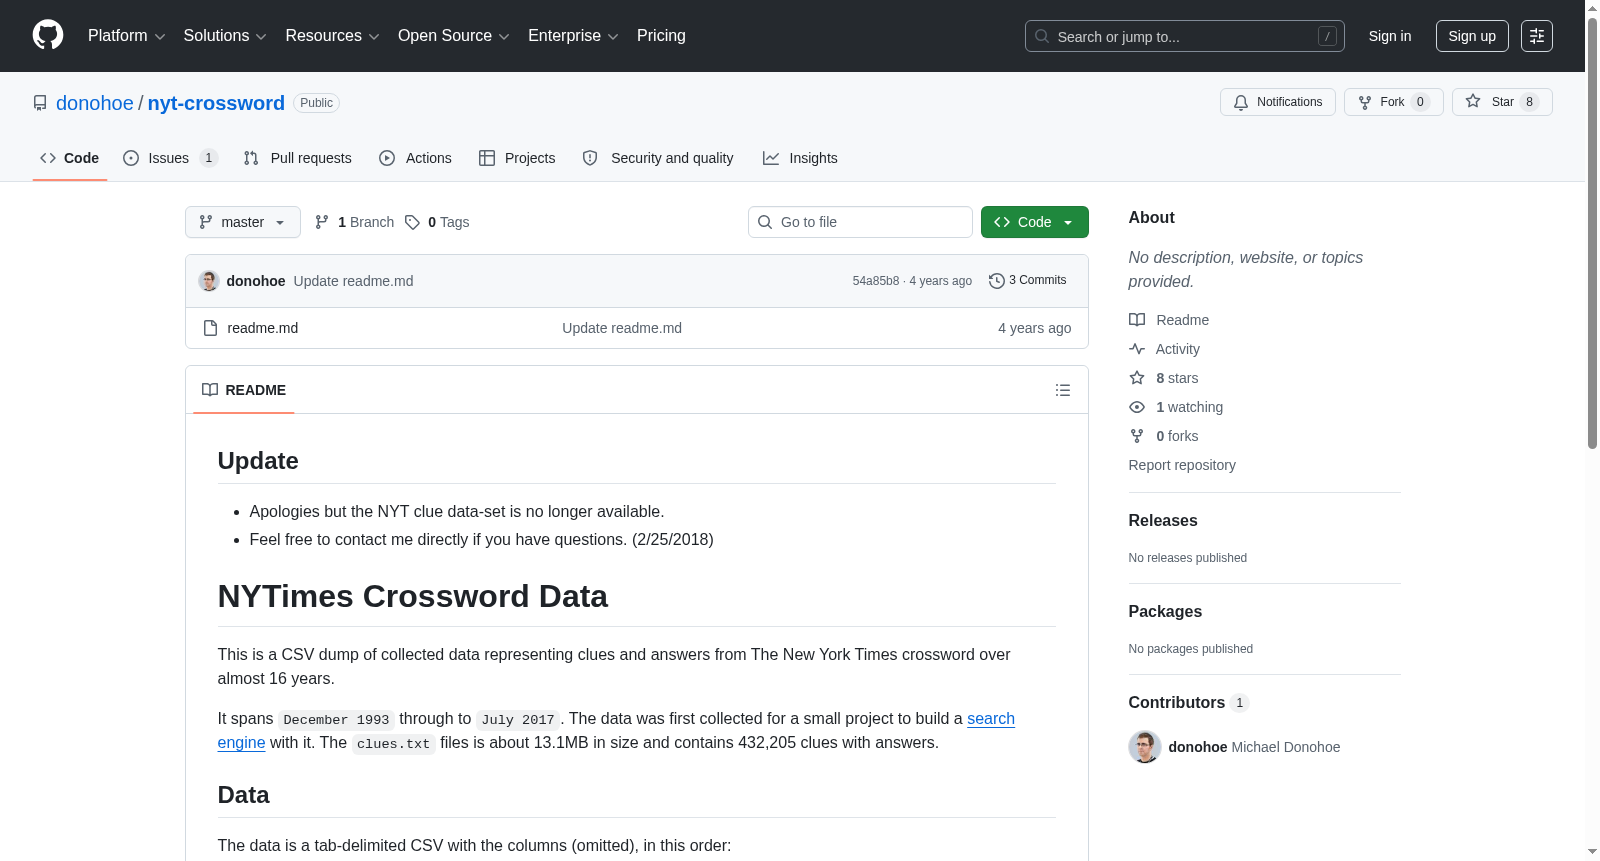Switch to Security and quality tab
The height and width of the screenshot is (861, 1600).
click(658, 158)
